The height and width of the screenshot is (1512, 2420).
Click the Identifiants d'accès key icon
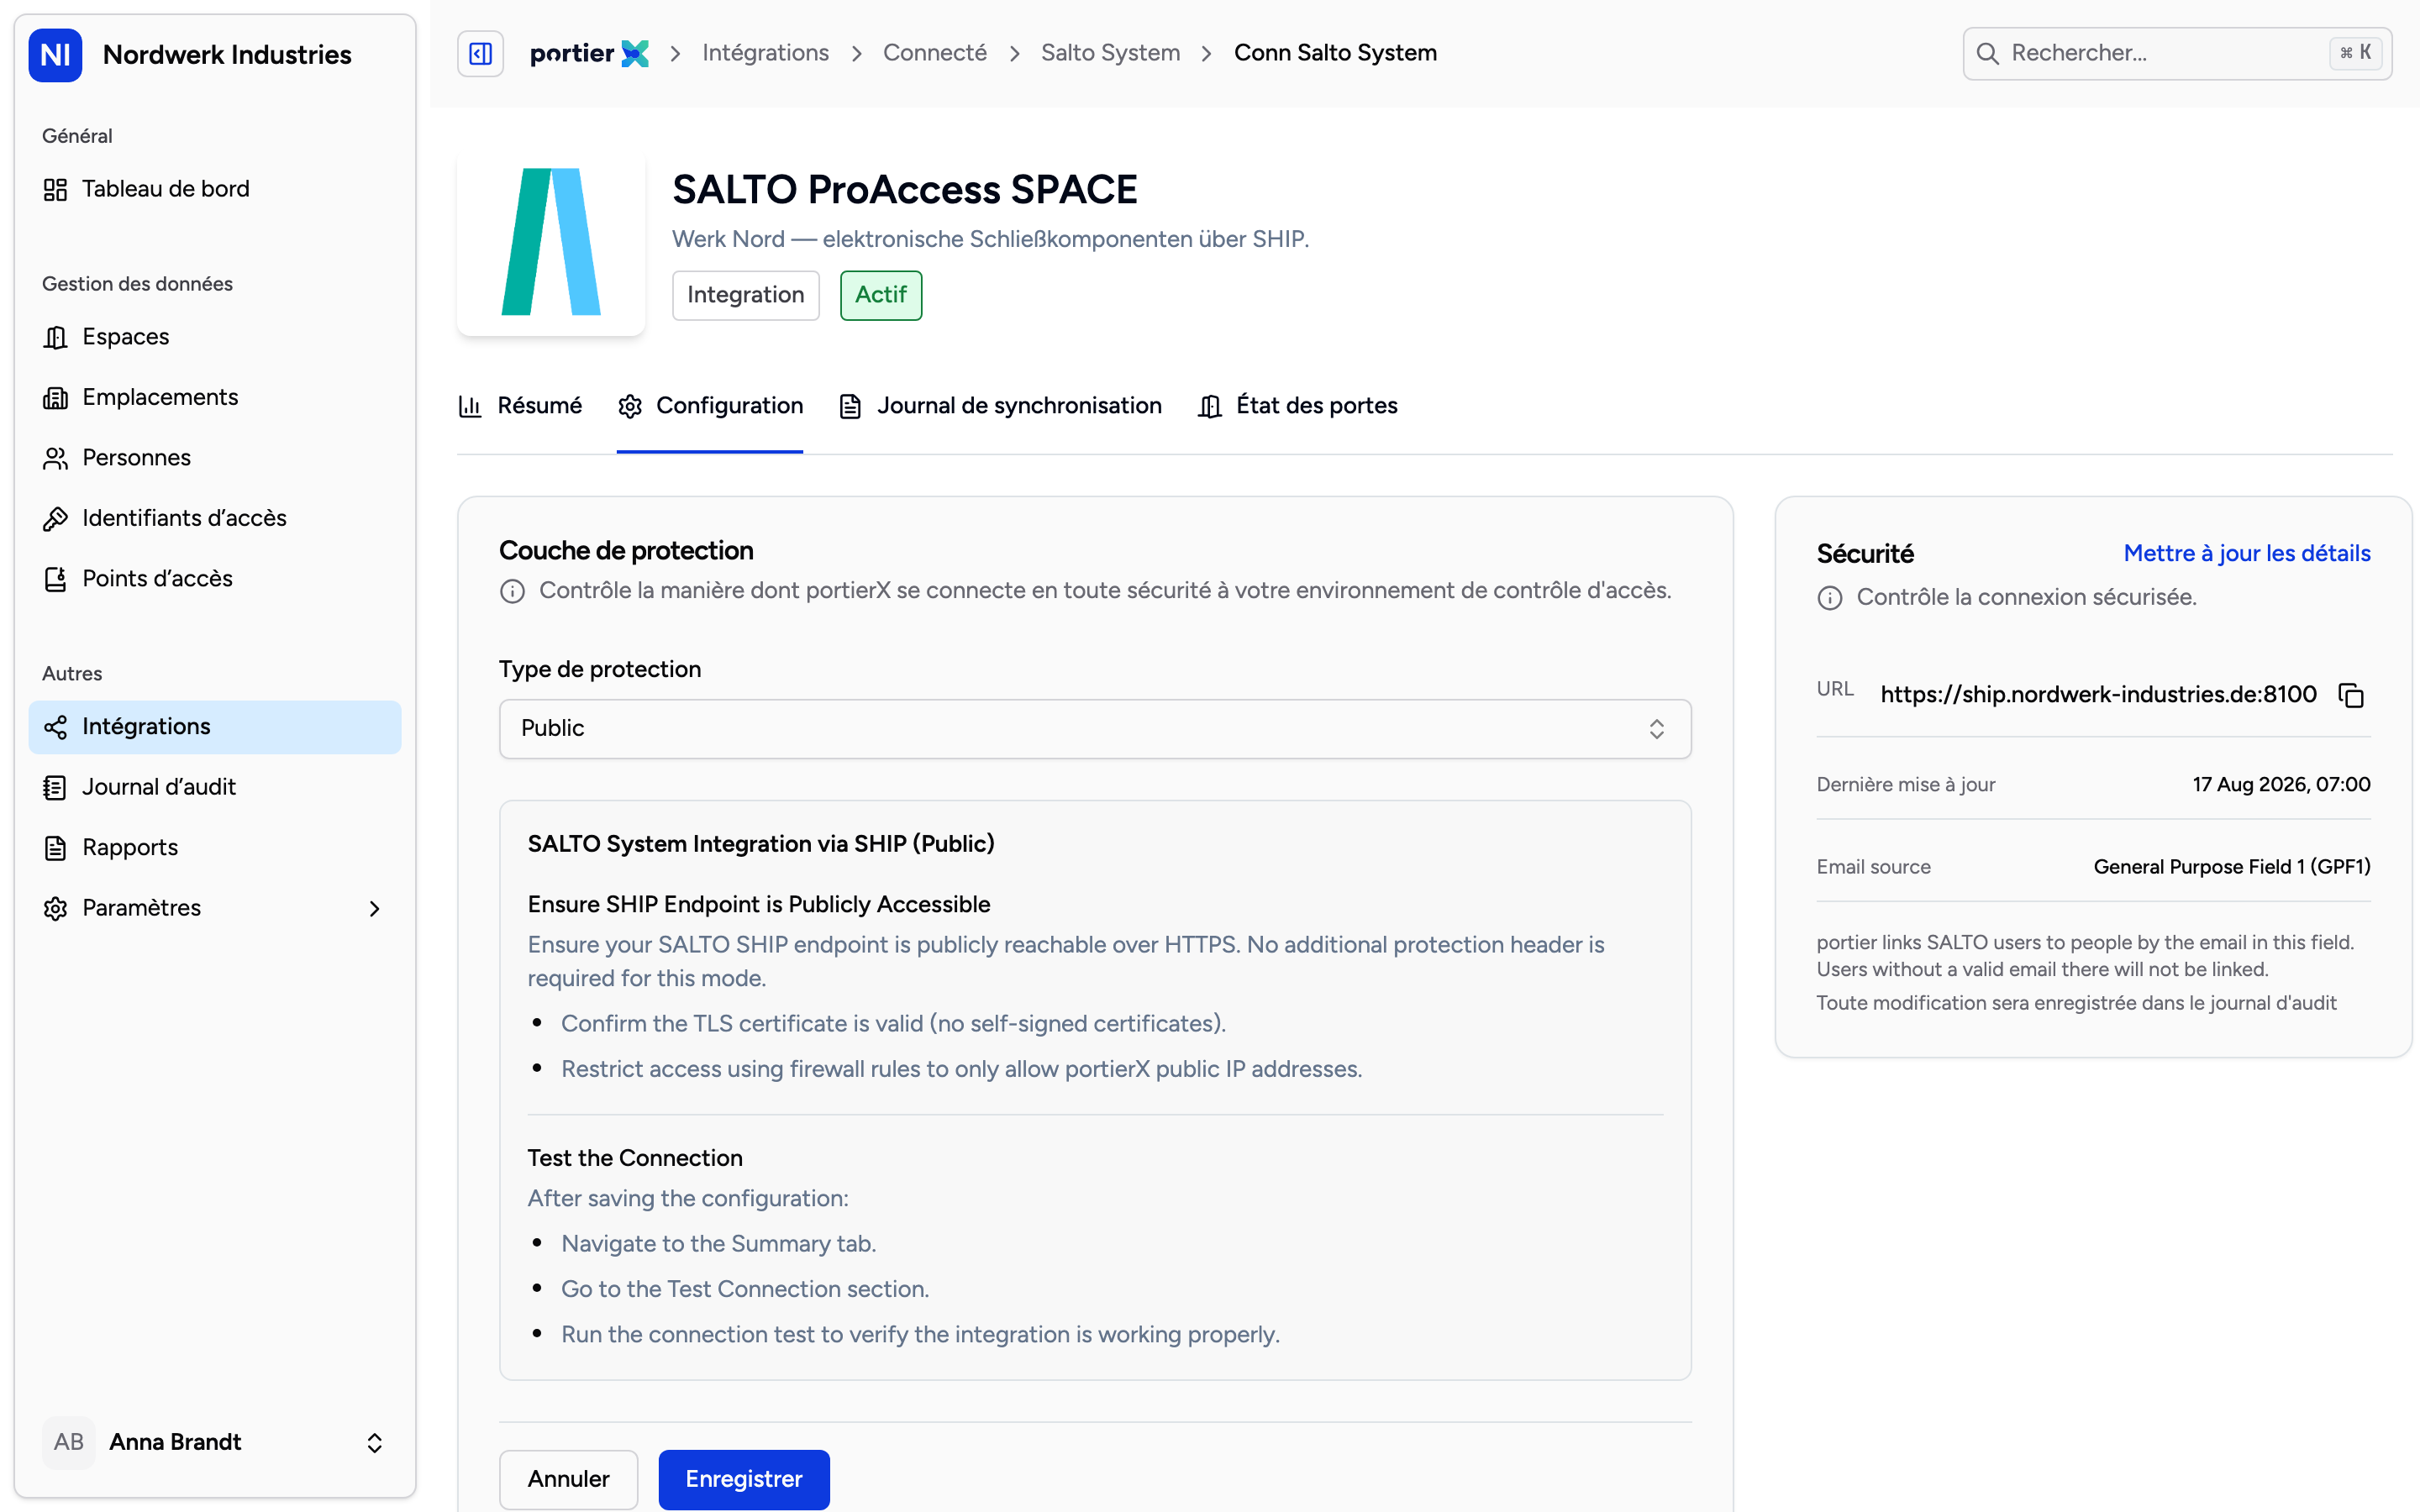pos(55,519)
